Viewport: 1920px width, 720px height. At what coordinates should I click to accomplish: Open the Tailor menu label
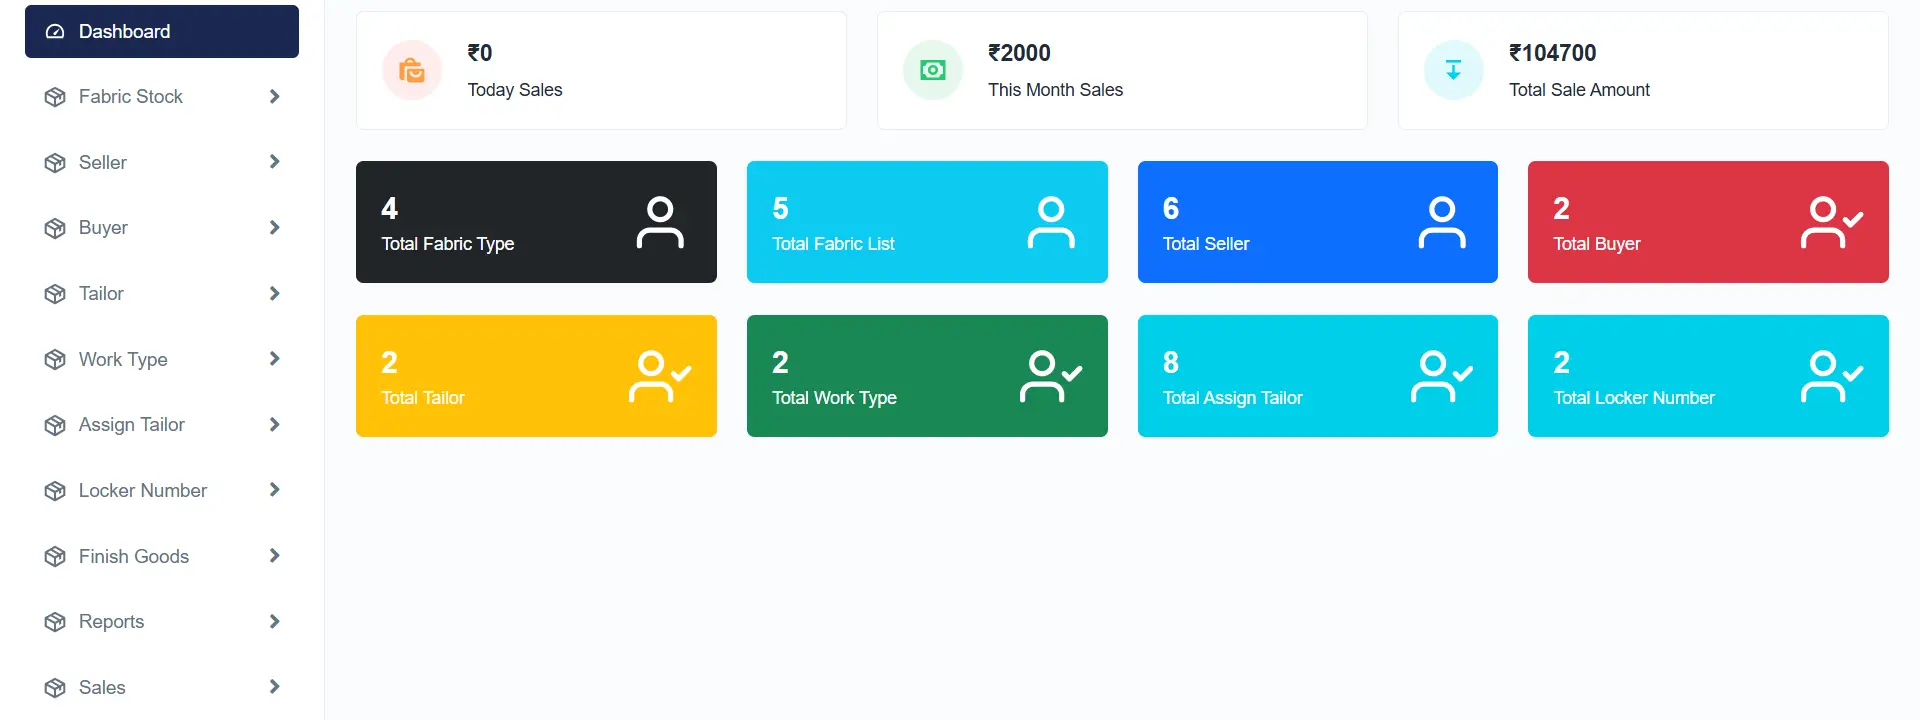coord(101,294)
